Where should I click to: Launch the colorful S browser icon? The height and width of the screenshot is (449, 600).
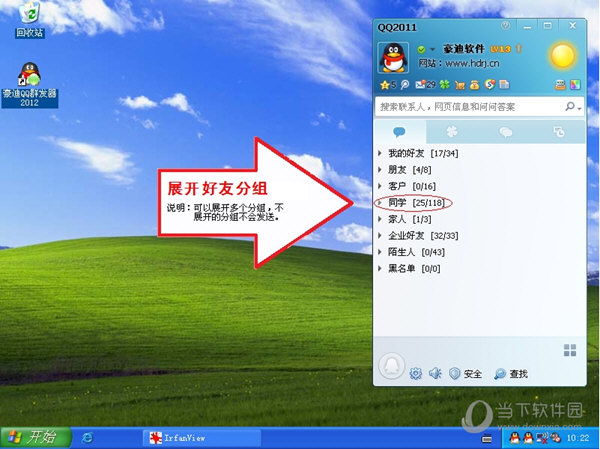pos(490,84)
